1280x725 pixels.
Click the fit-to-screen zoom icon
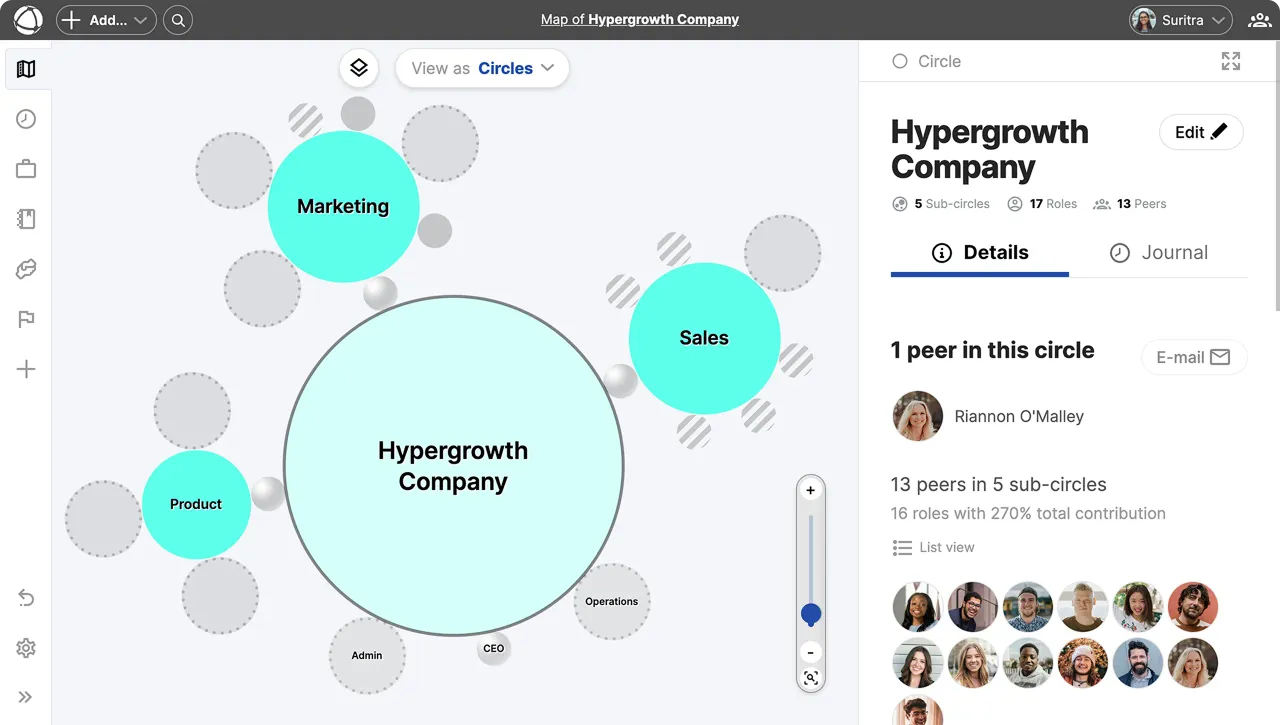pos(811,678)
